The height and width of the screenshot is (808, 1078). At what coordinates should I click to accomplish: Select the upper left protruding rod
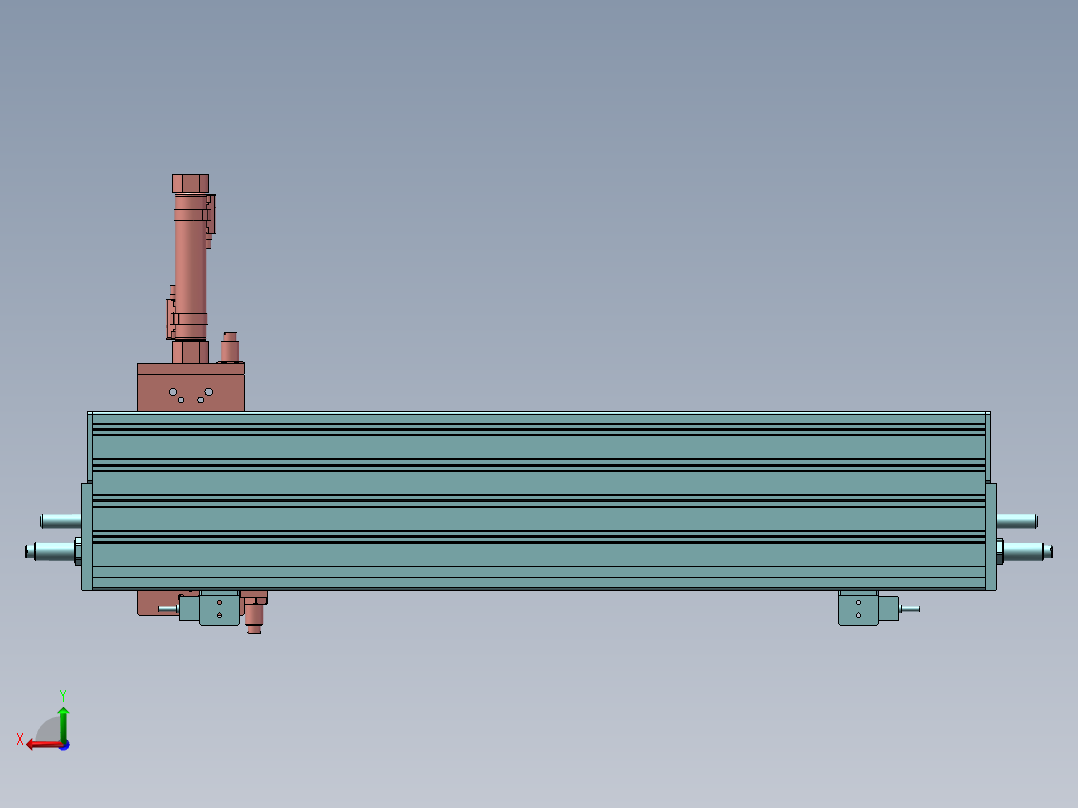coord(60,520)
